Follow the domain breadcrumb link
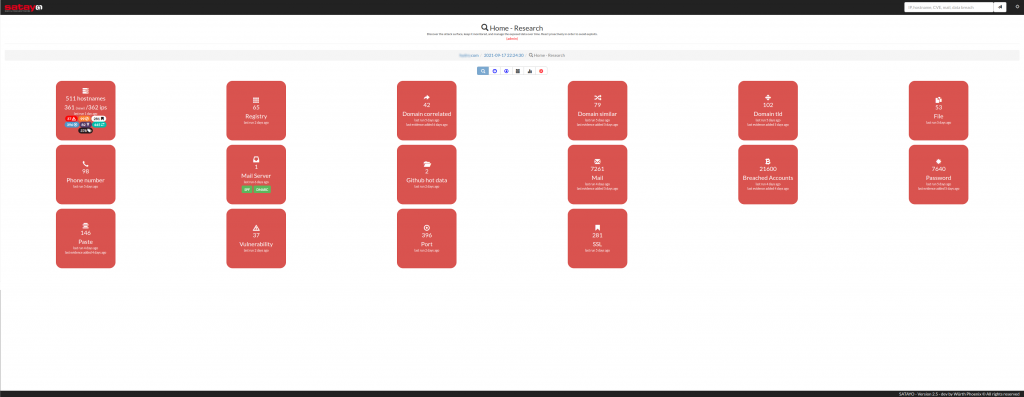This screenshot has width=1024, height=397. (x=468, y=56)
